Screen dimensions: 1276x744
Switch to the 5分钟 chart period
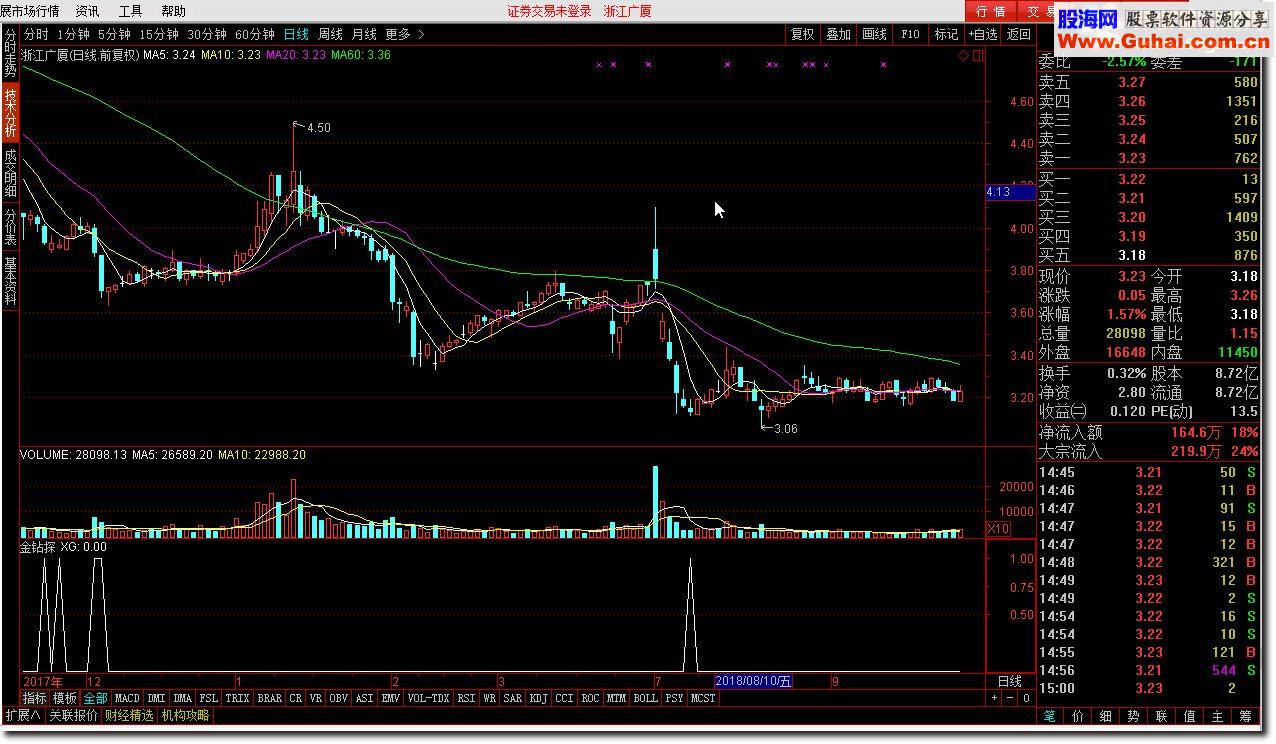[114, 34]
